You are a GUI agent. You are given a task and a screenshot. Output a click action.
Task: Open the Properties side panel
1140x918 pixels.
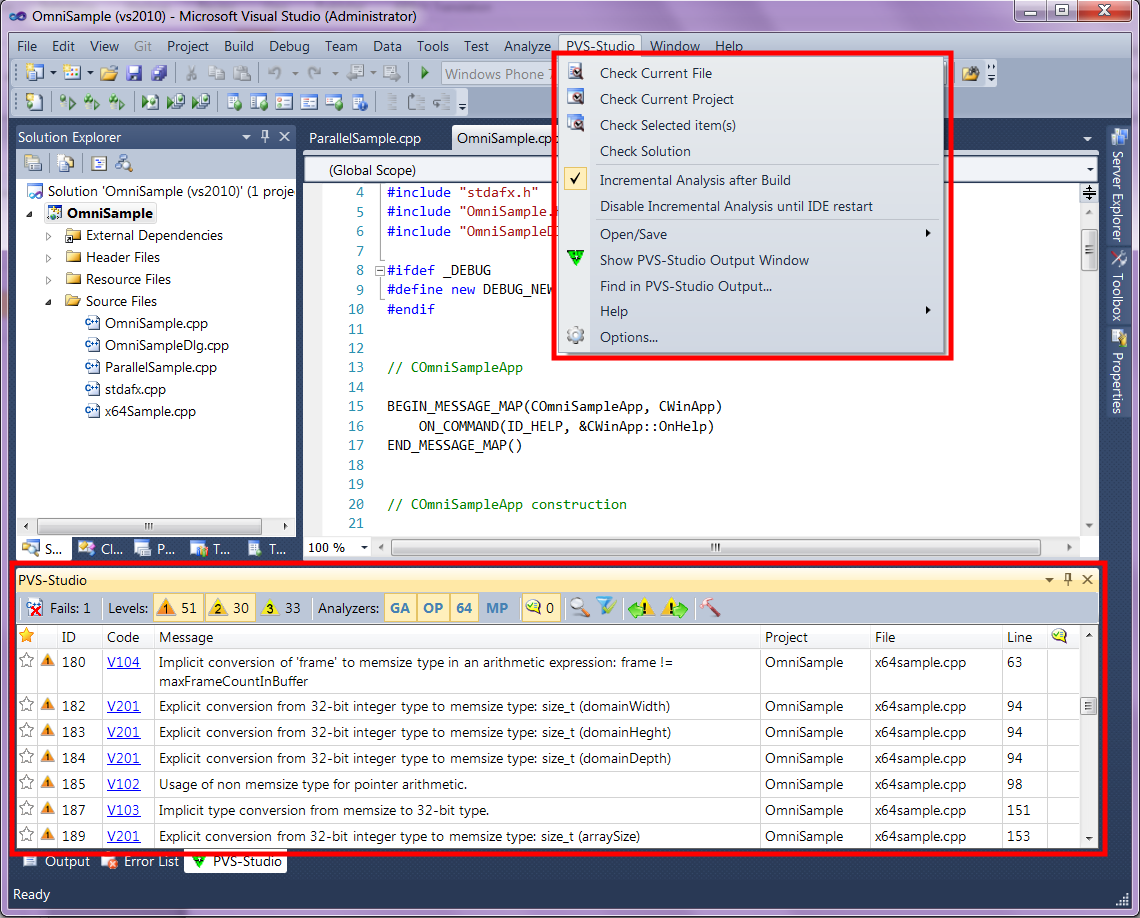1118,371
